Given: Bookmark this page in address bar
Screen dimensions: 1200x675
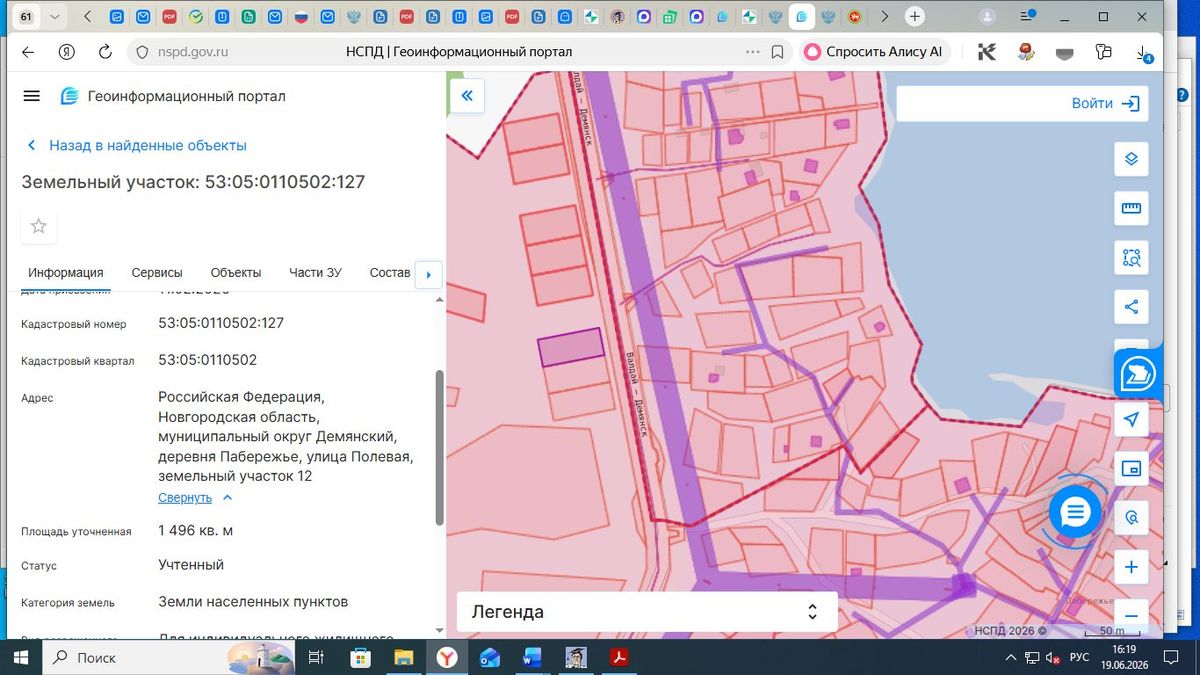Looking at the screenshot, I should pyautogui.click(x=777, y=52).
